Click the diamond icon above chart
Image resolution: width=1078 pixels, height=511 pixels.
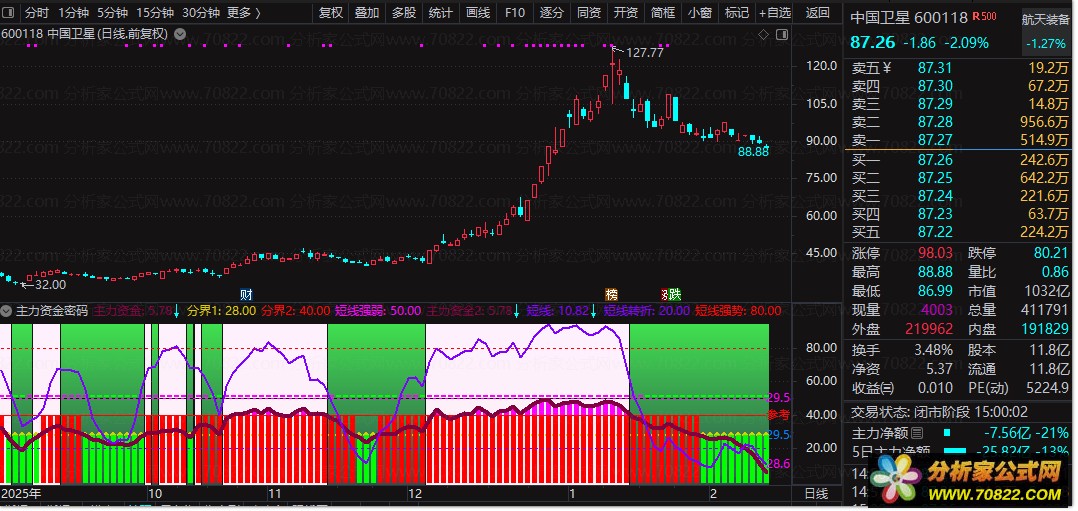click(x=763, y=34)
